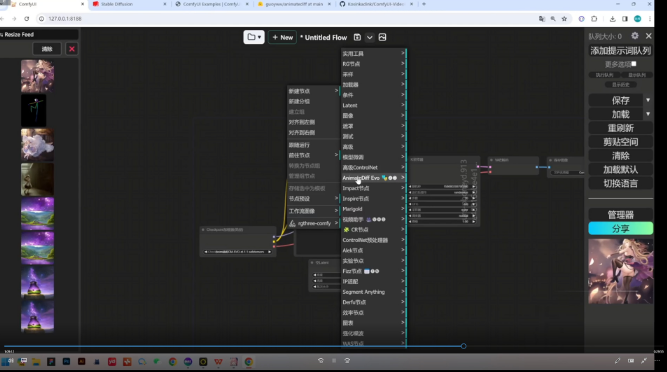667x372 pixels.
Task: Click the 管理器 manager button
Action: coord(621,215)
